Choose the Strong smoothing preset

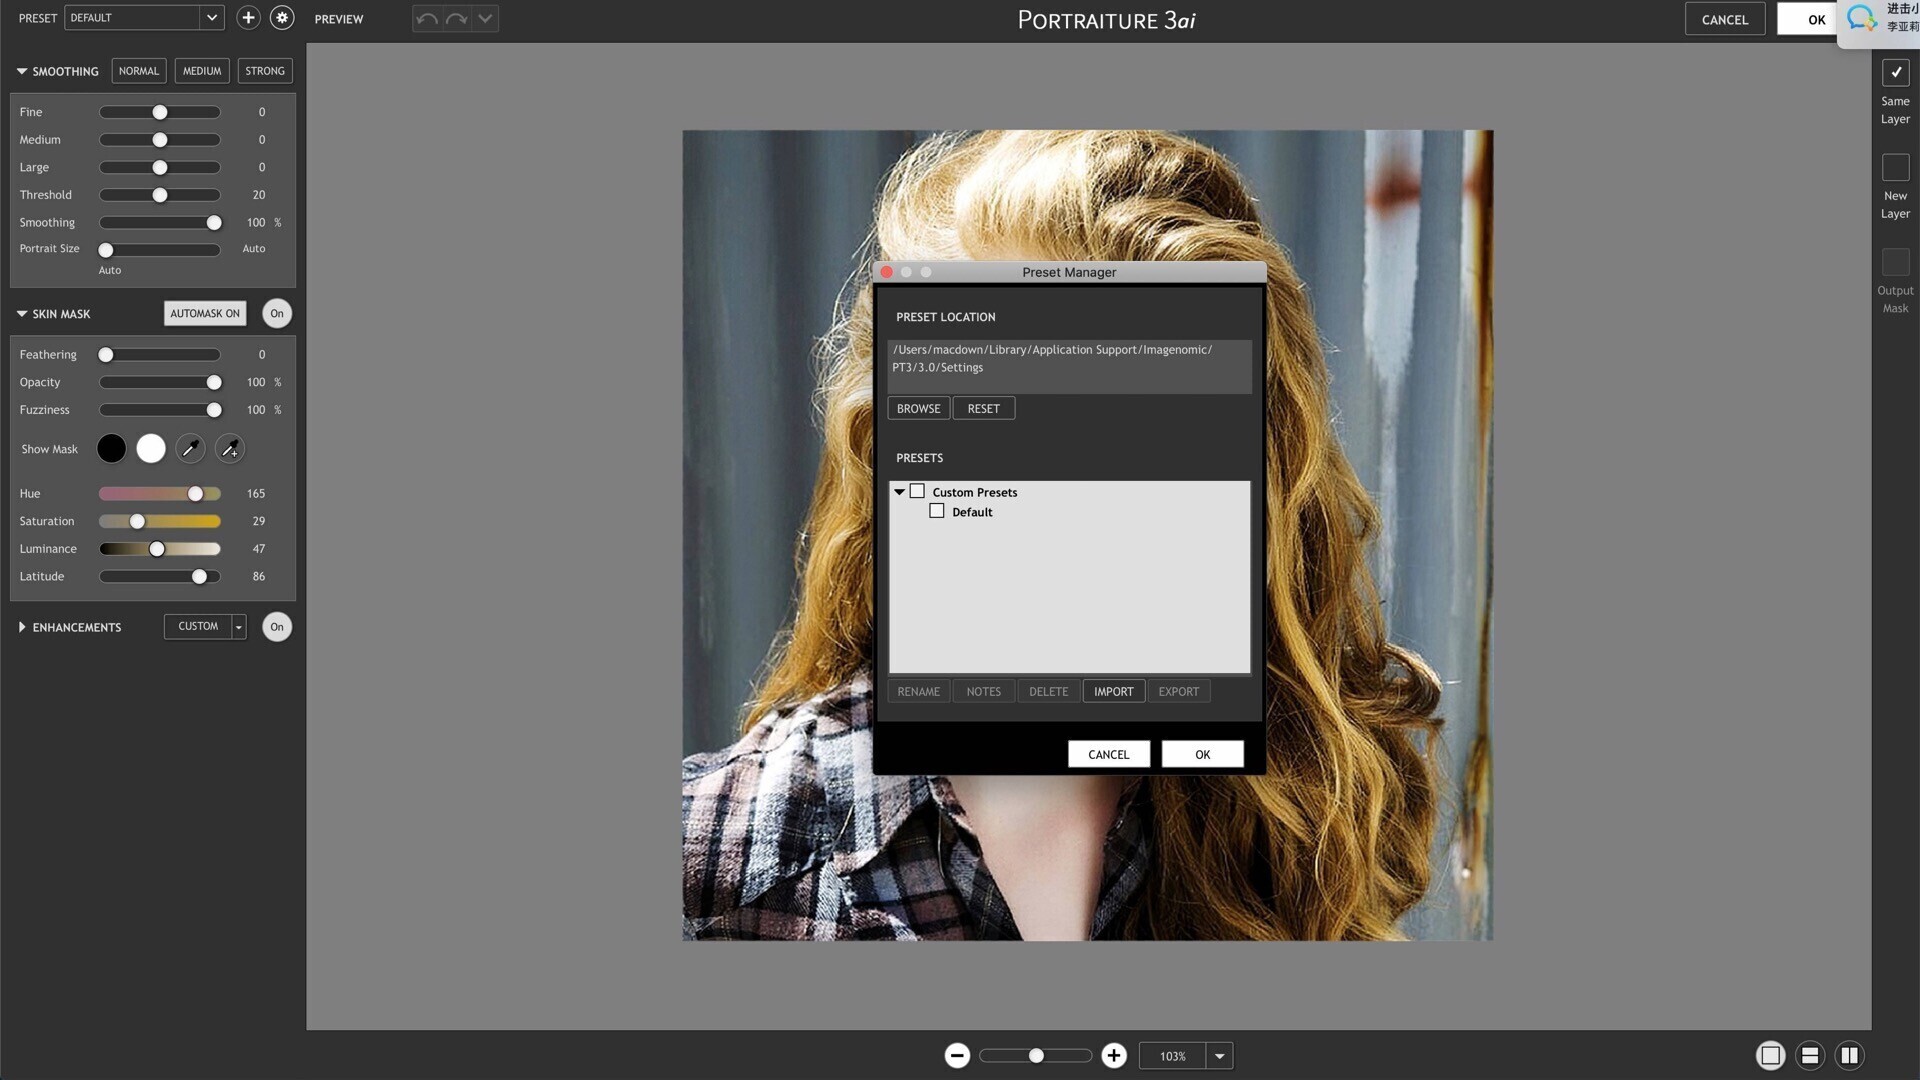(265, 71)
